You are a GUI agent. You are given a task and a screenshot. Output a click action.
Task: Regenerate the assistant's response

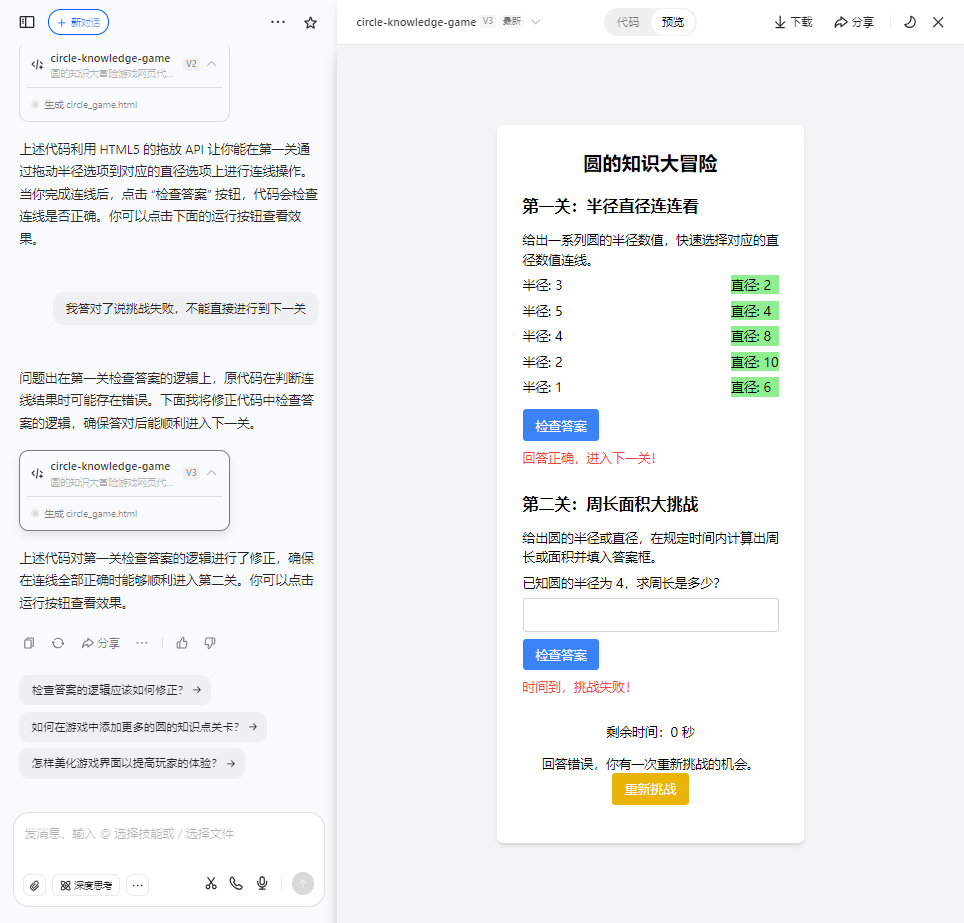(57, 643)
